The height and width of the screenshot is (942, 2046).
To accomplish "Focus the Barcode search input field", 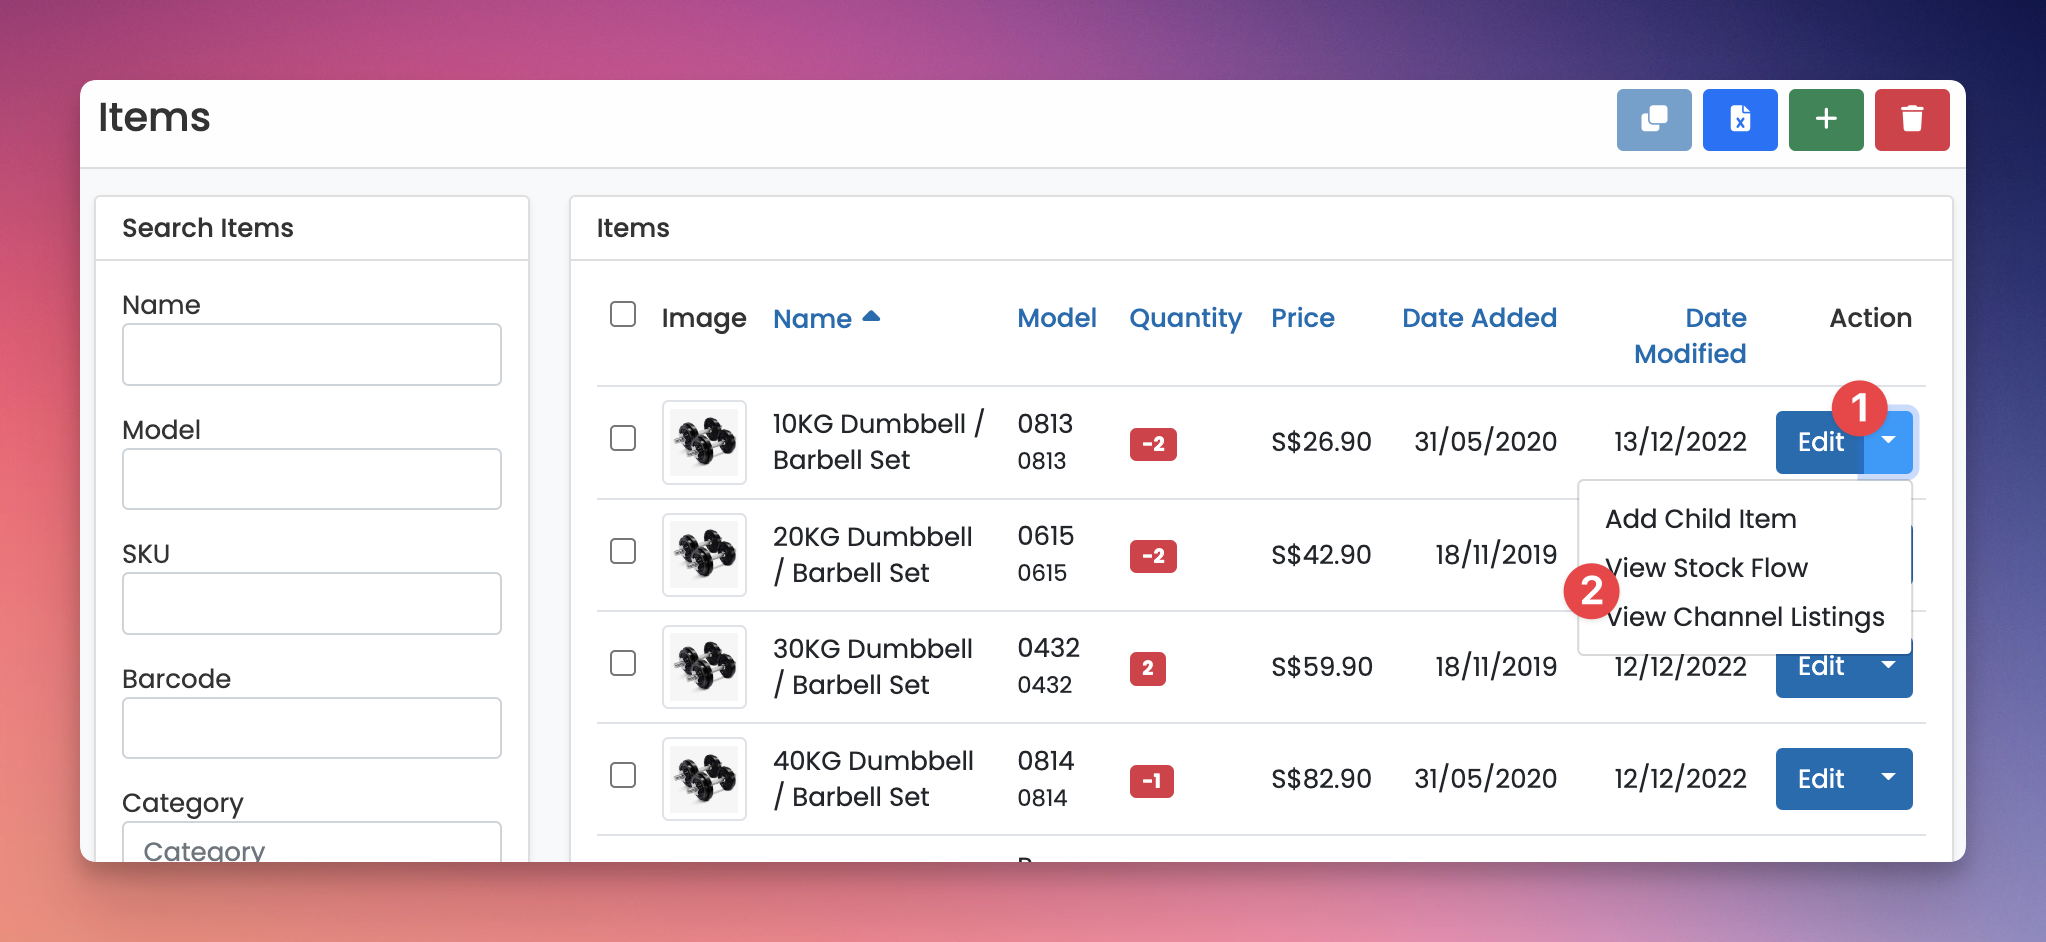I will [x=312, y=728].
